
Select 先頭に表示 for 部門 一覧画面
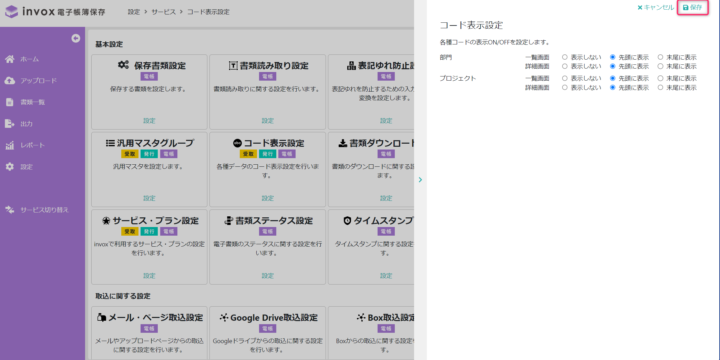click(613, 57)
